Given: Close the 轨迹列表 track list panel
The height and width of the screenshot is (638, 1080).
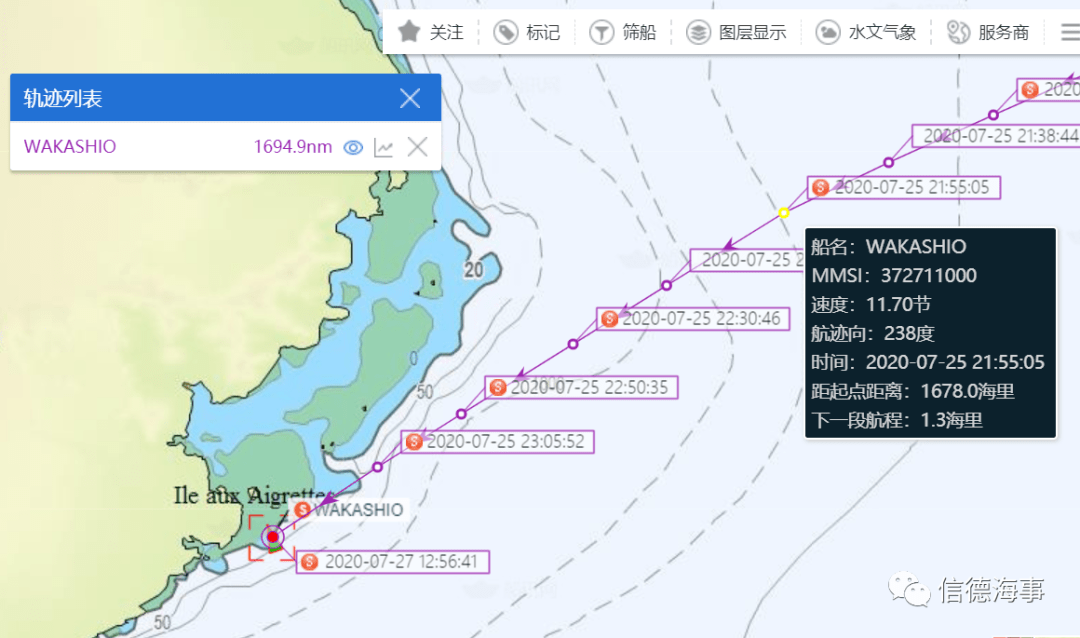Looking at the screenshot, I should [x=410, y=99].
